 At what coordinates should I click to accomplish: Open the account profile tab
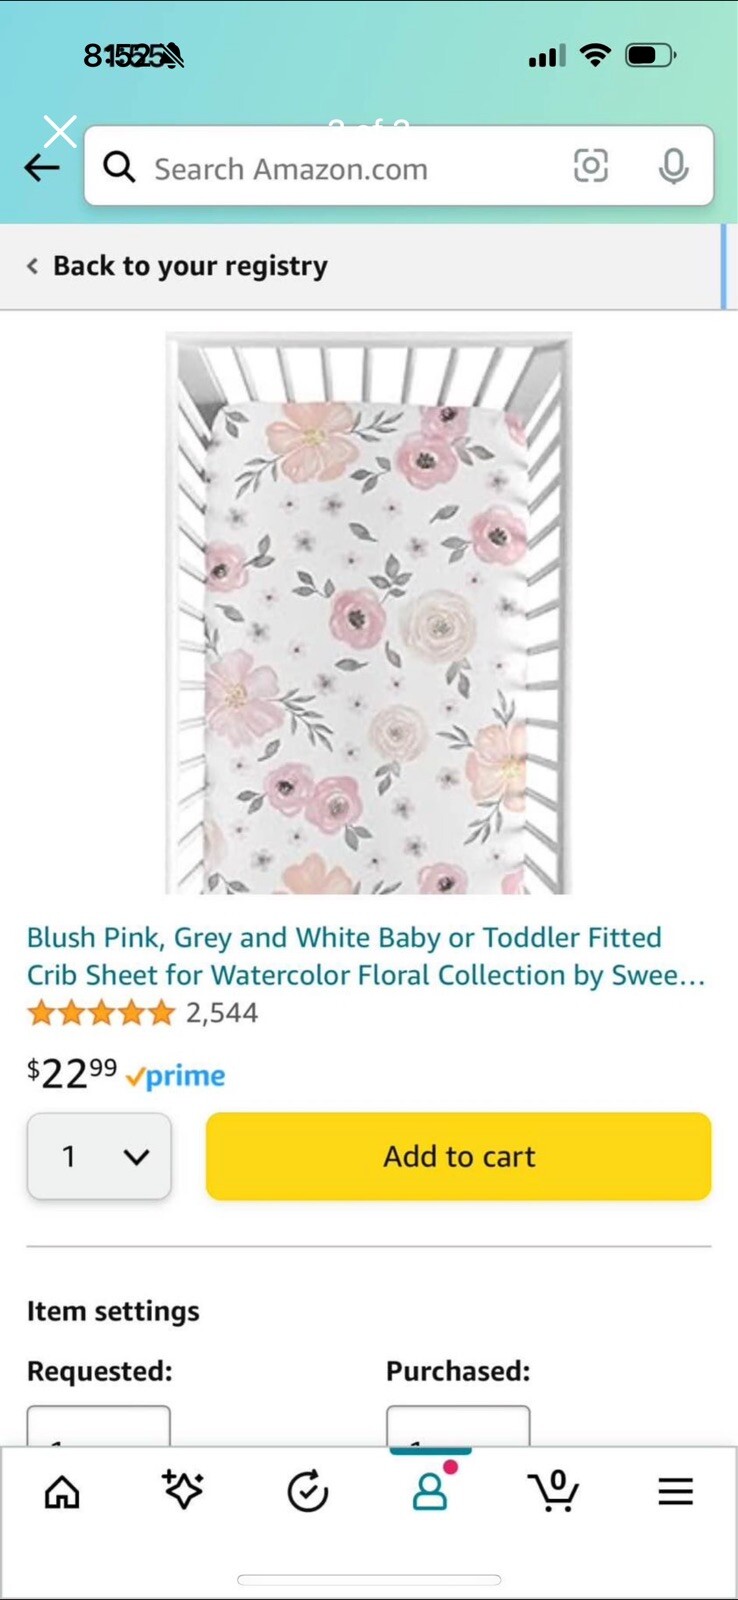click(x=430, y=1492)
